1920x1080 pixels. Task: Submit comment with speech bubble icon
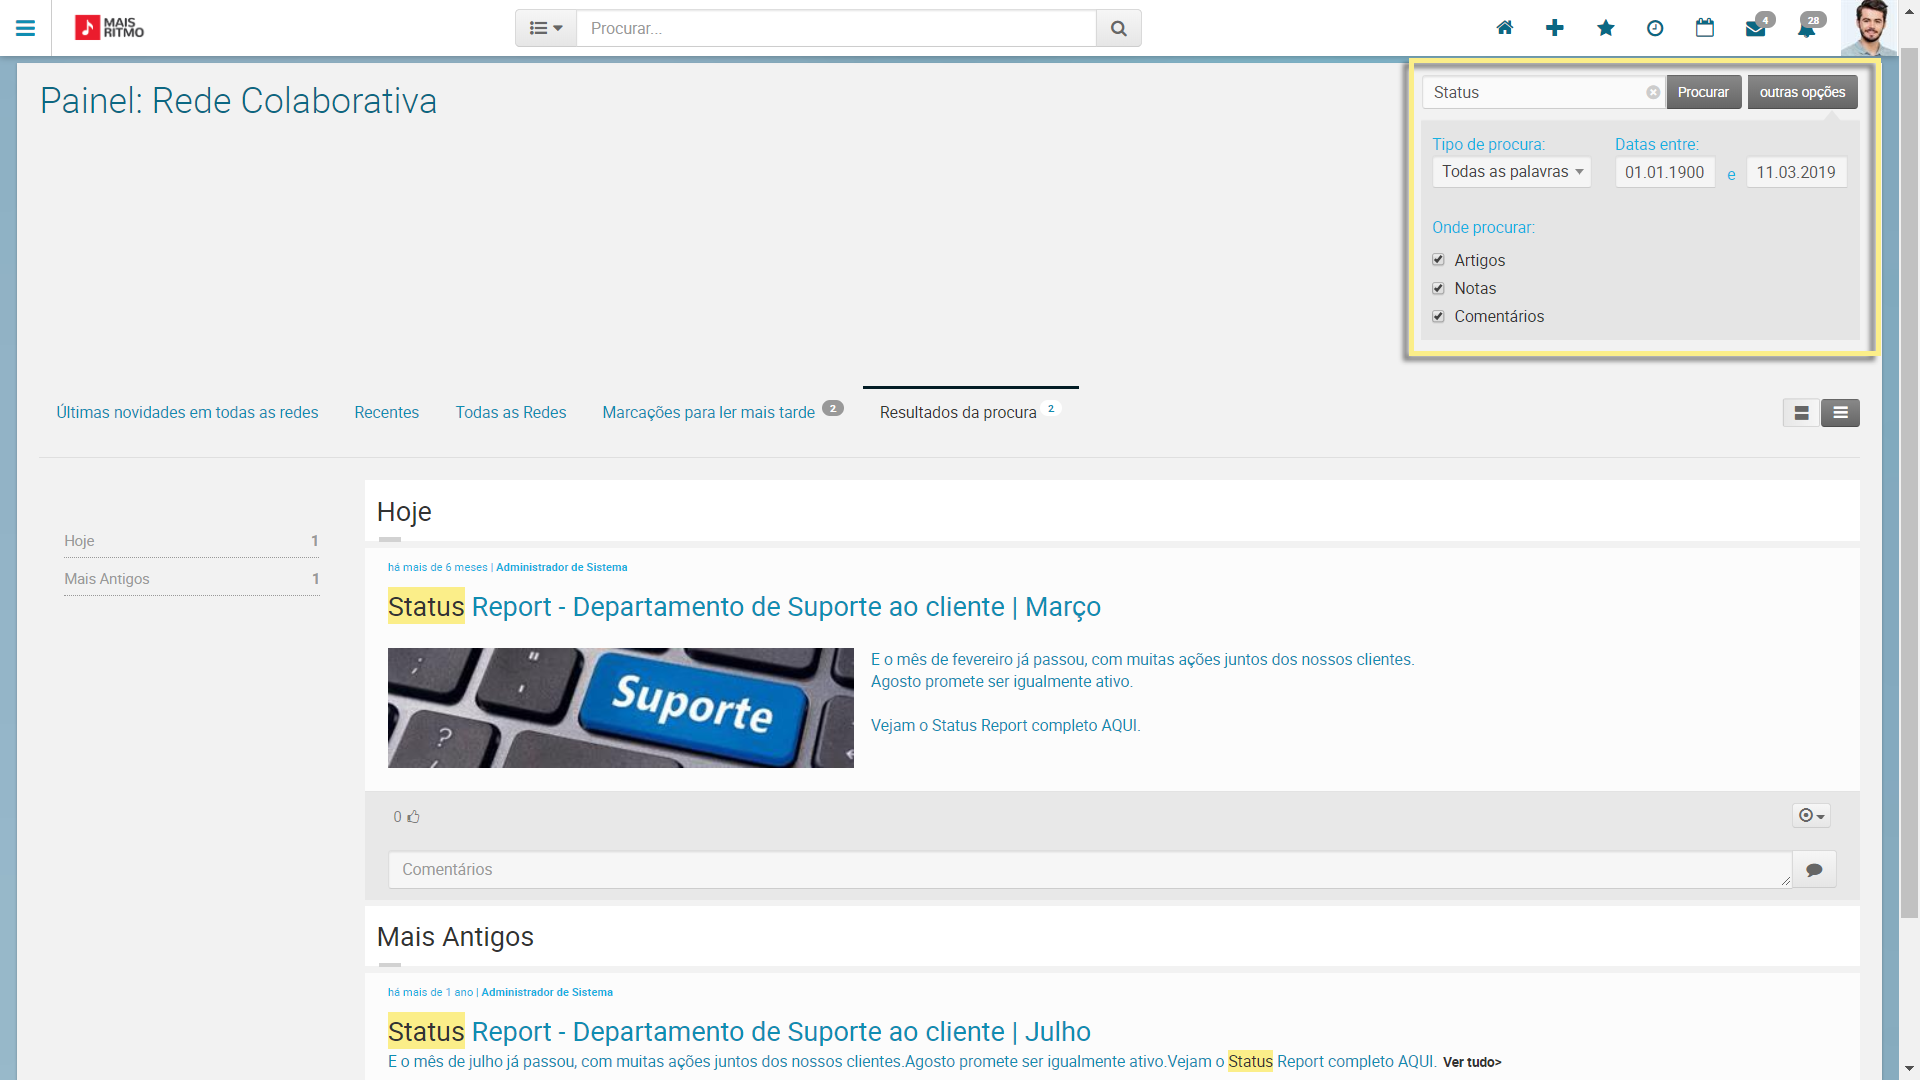tap(1814, 870)
